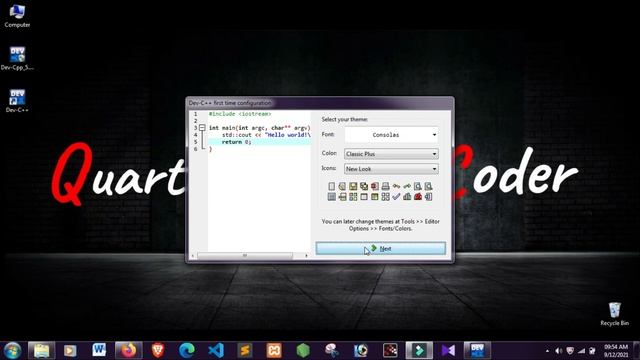
Task: Click the network signal tray icon
Action: tap(581, 351)
